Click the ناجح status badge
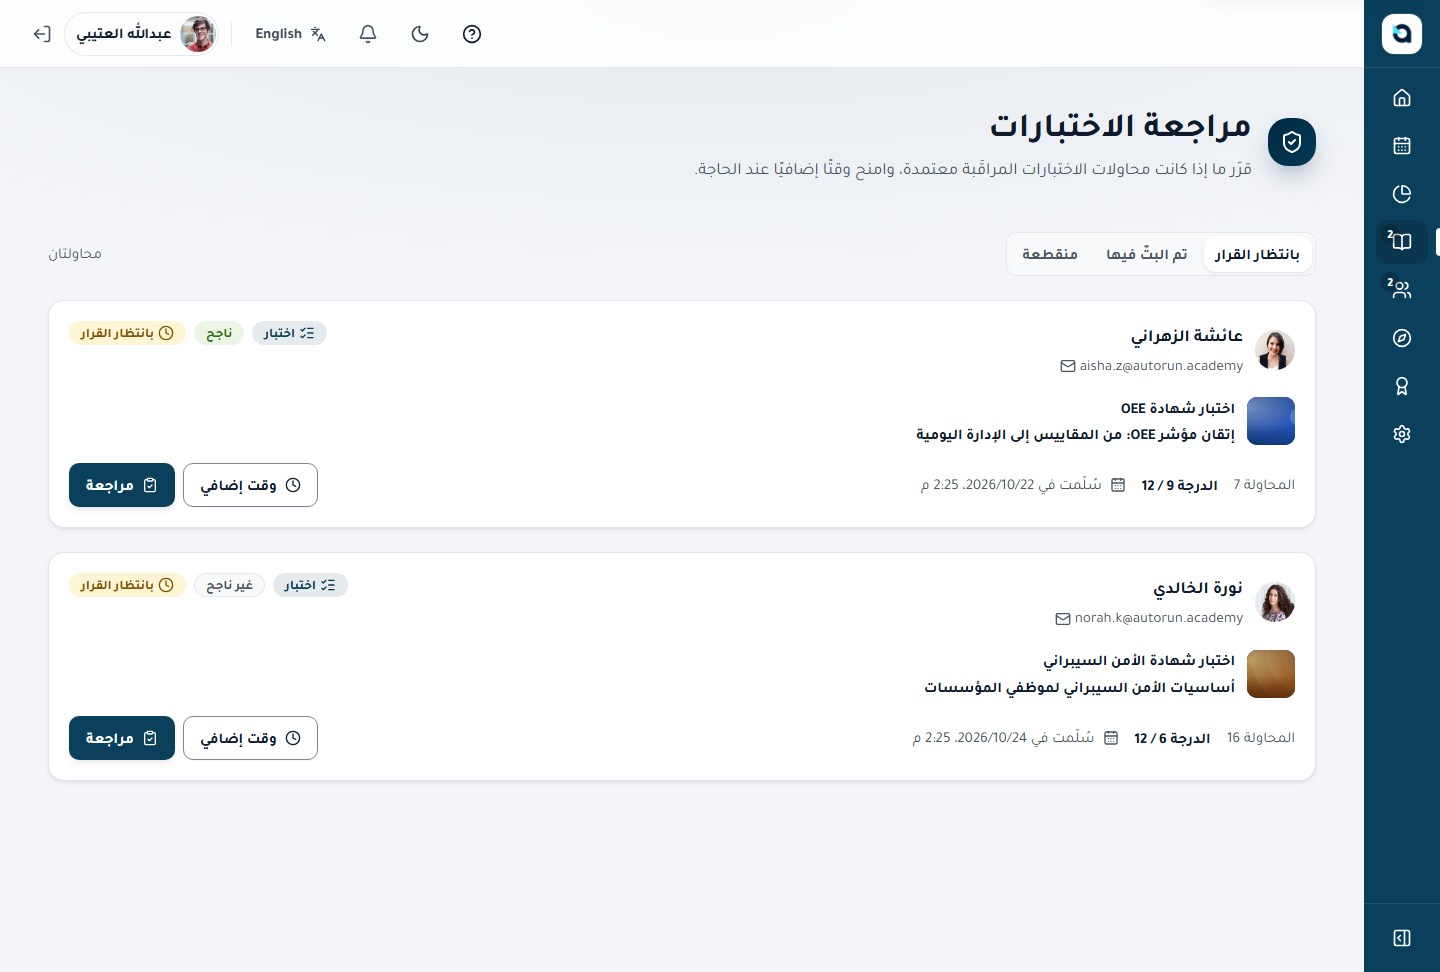 click(x=219, y=333)
